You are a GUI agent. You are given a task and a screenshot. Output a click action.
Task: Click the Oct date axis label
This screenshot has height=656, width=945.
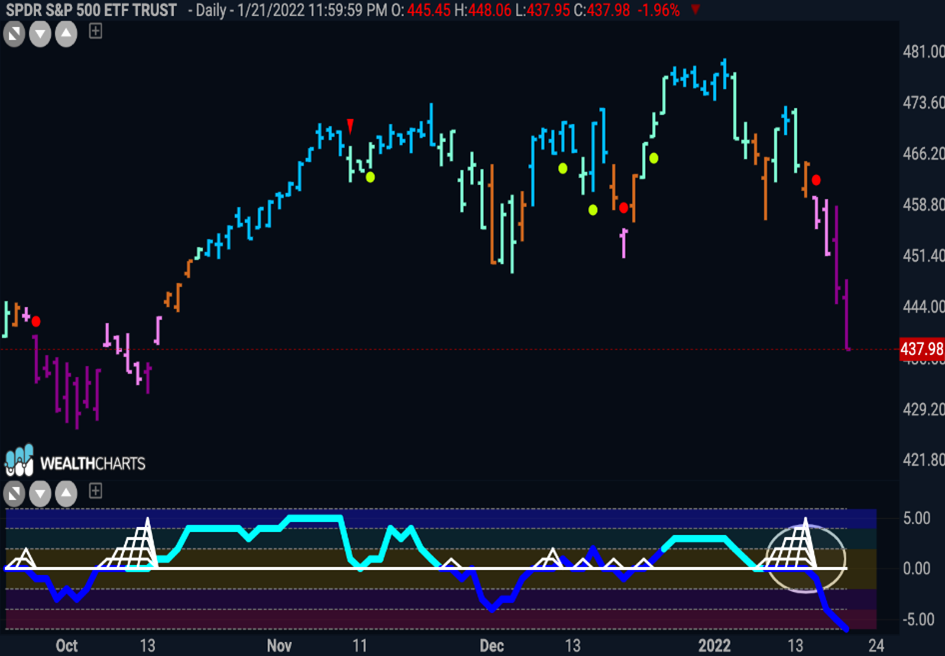click(66, 646)
